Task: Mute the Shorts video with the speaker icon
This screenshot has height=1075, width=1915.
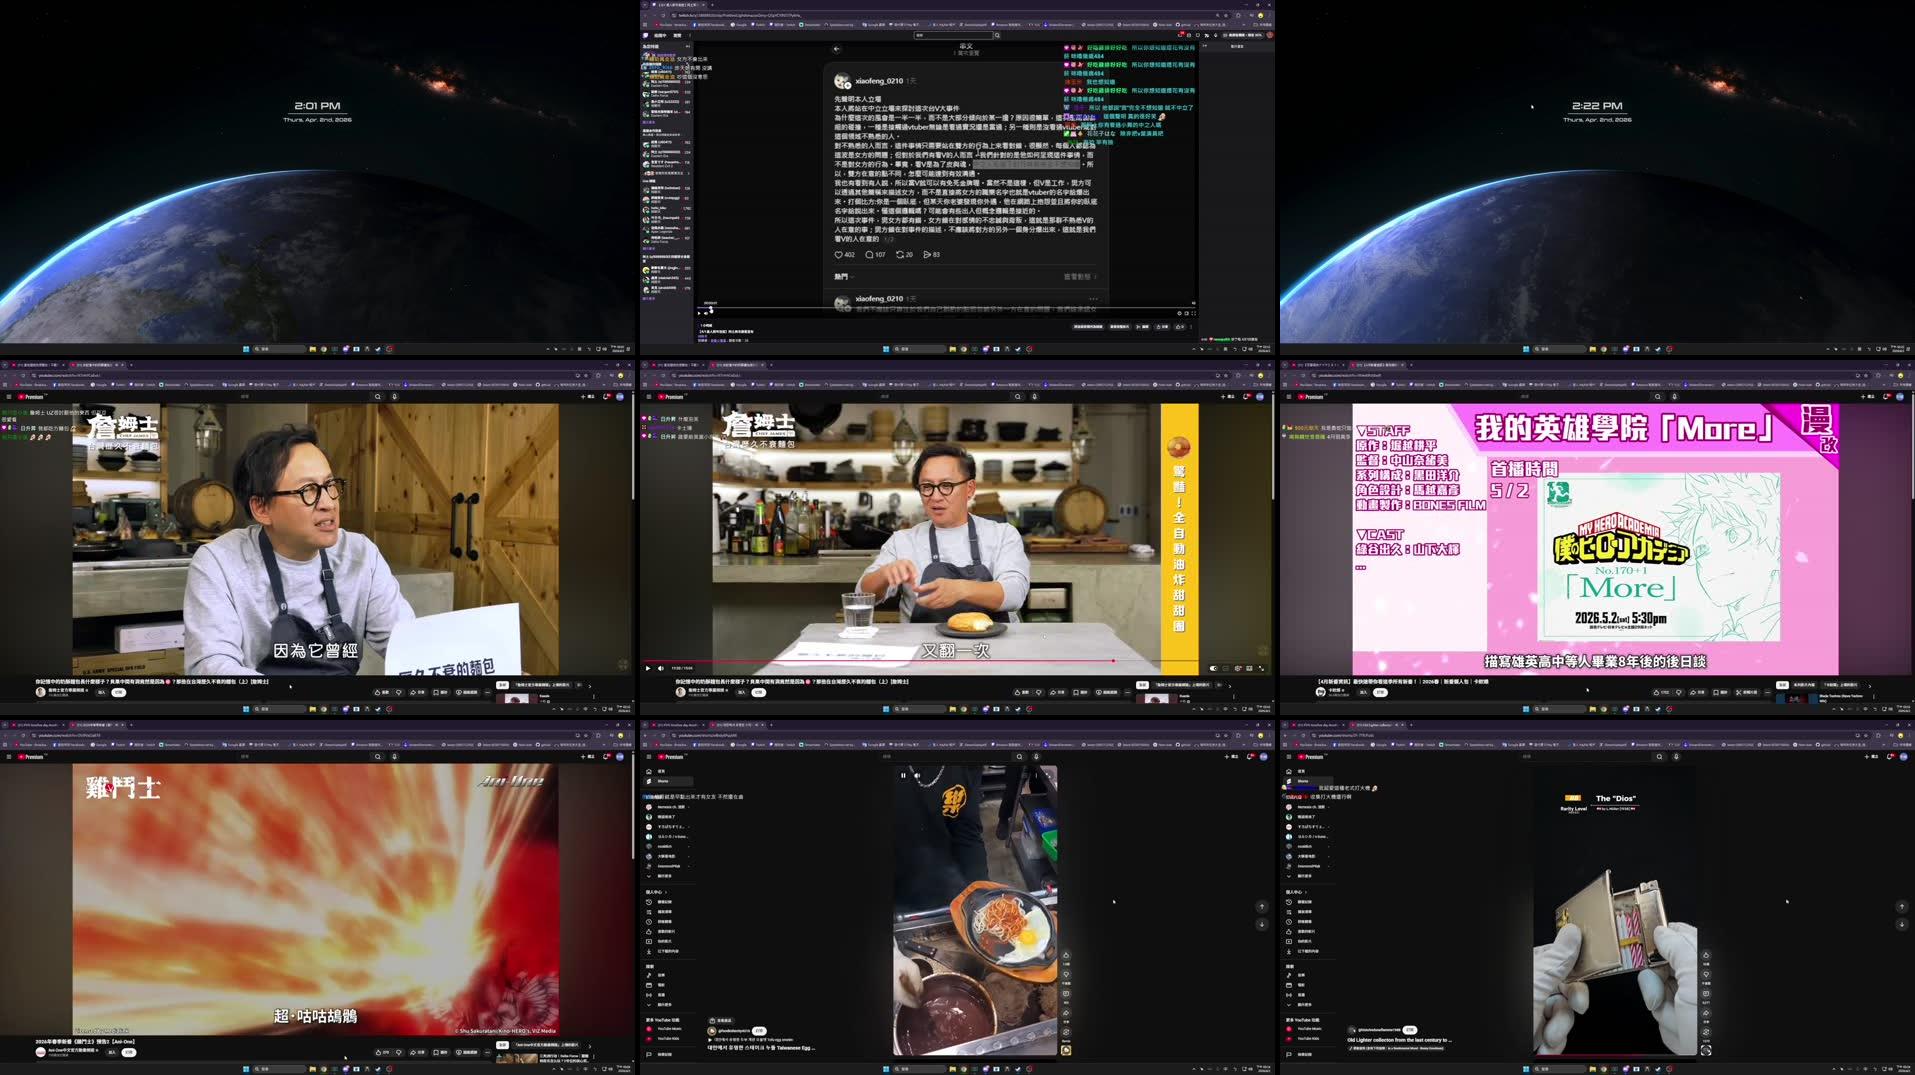Action: [x=917, y=775]
